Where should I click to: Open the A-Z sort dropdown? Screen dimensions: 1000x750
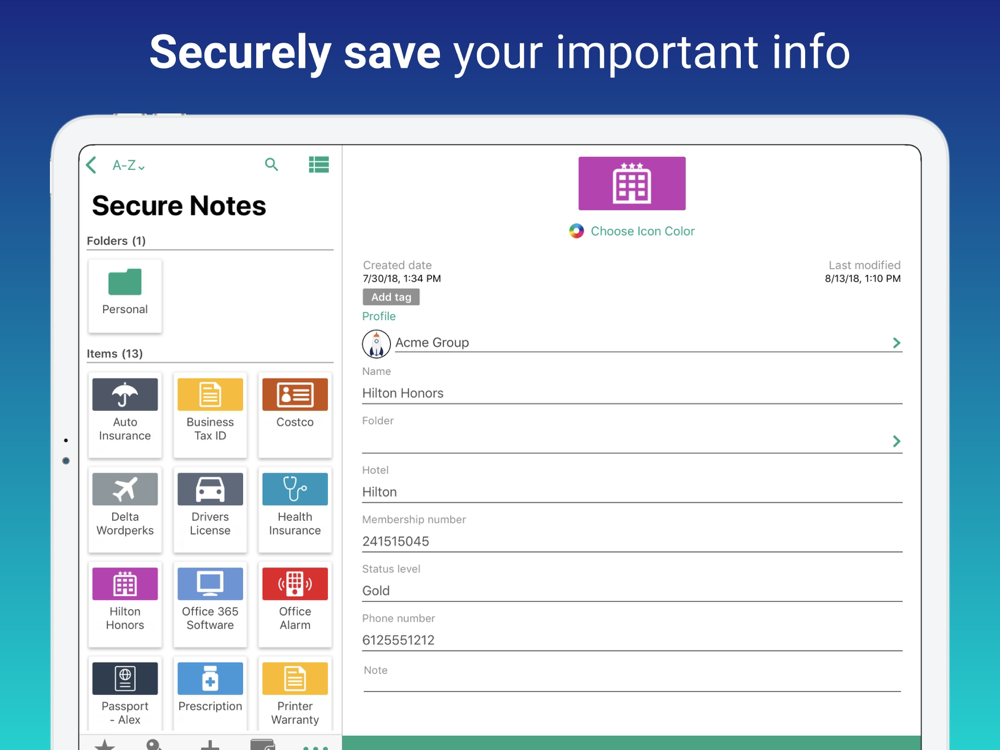pos(128,166)
